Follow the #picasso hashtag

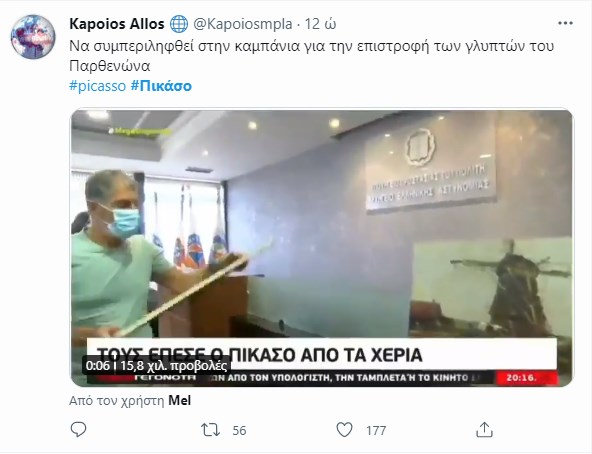(97, 86)
